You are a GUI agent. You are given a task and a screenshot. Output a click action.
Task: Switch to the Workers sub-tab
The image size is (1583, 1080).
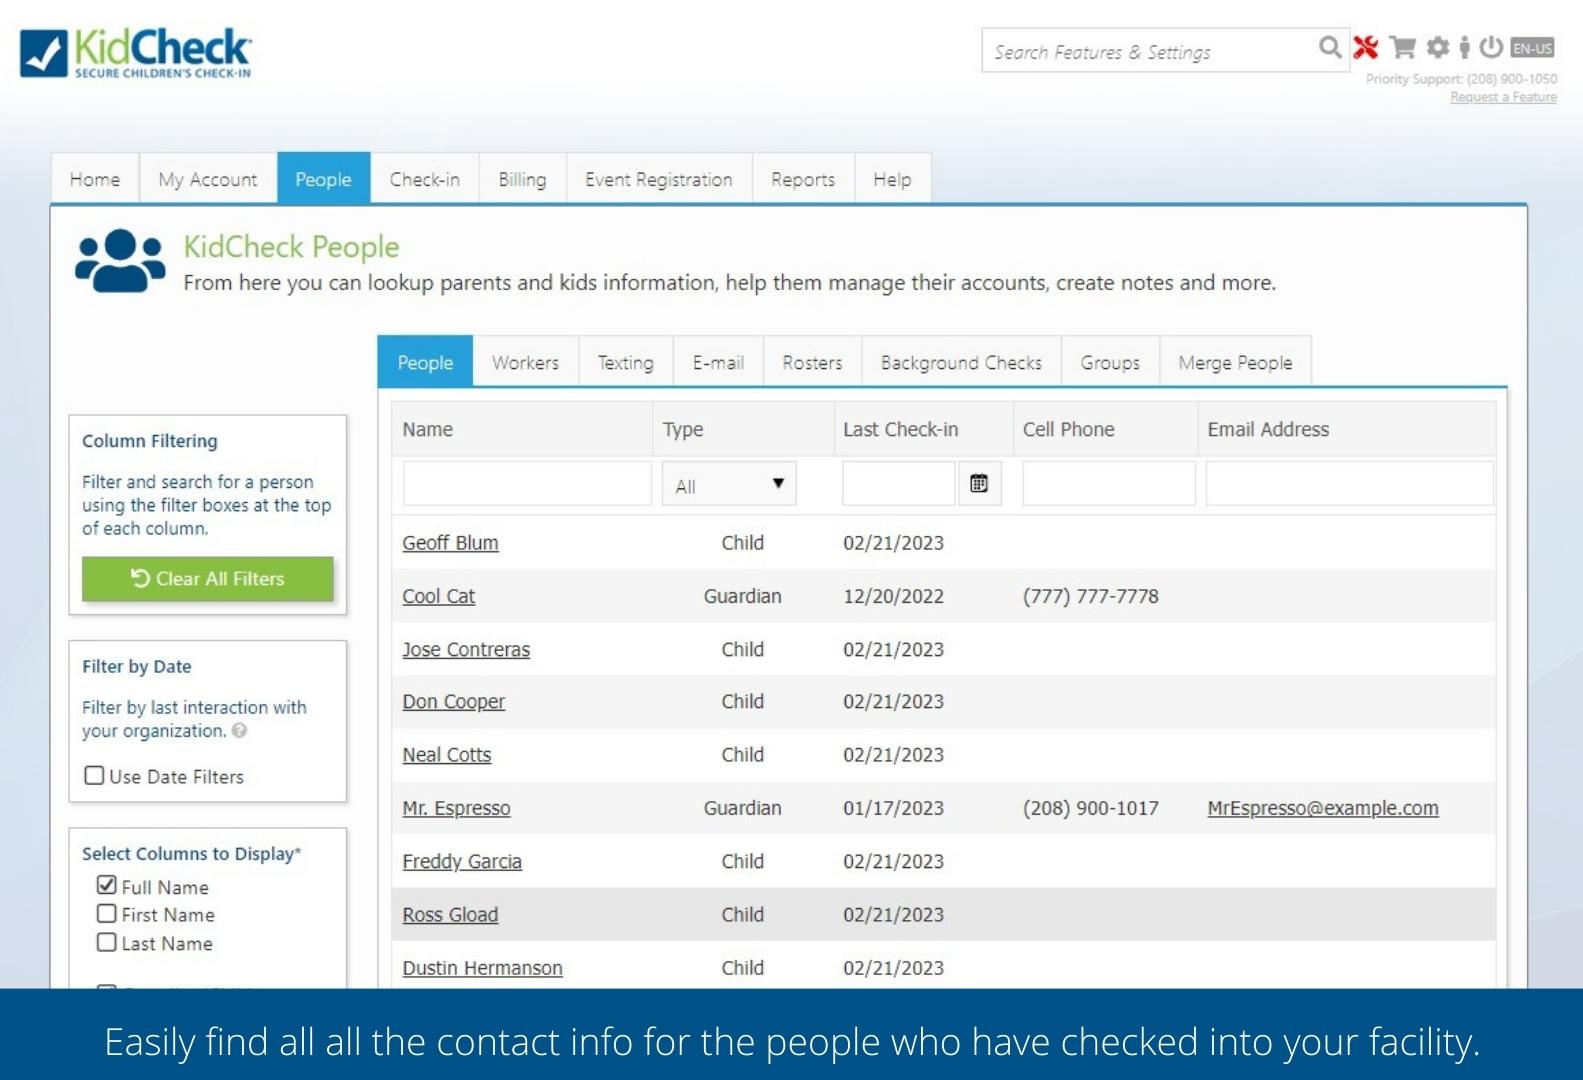pyautogui.click(x=526, y=362)
